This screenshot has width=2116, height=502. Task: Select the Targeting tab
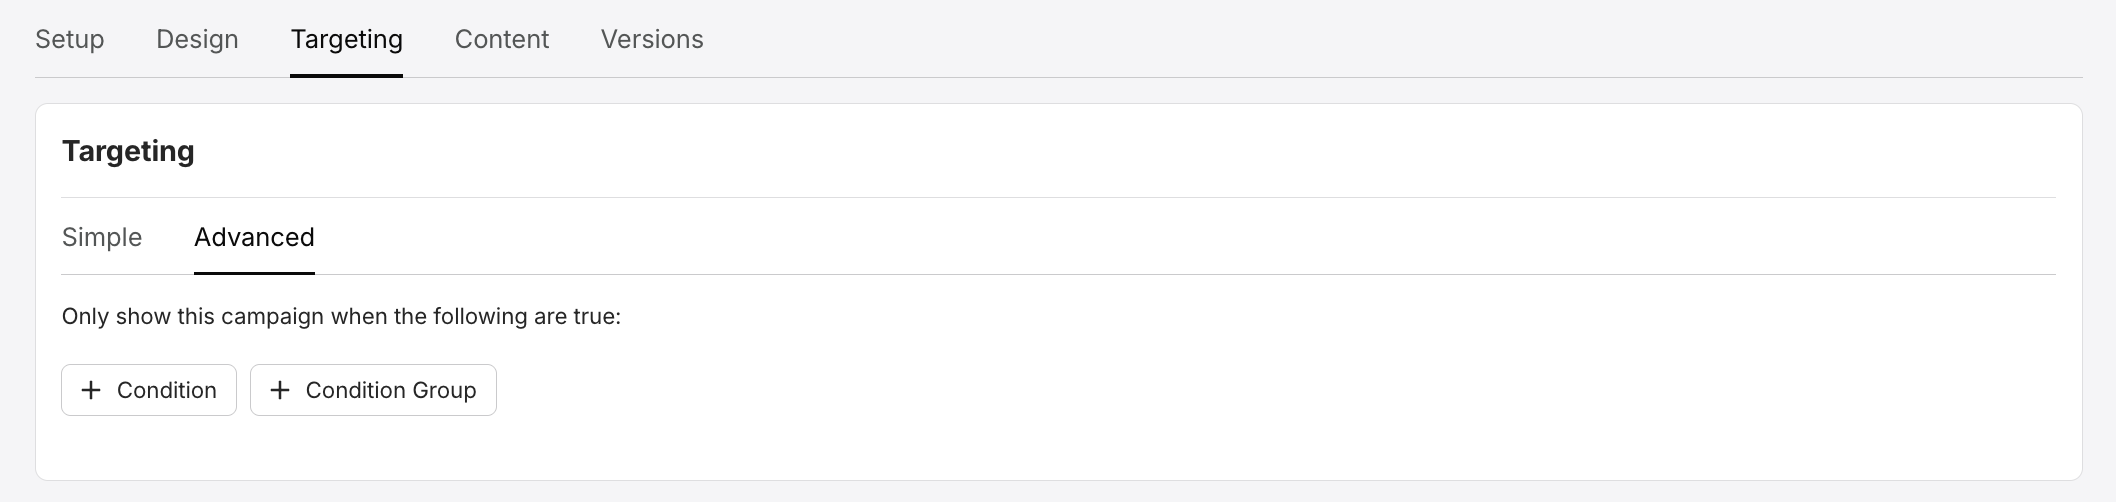coord(346,39)
